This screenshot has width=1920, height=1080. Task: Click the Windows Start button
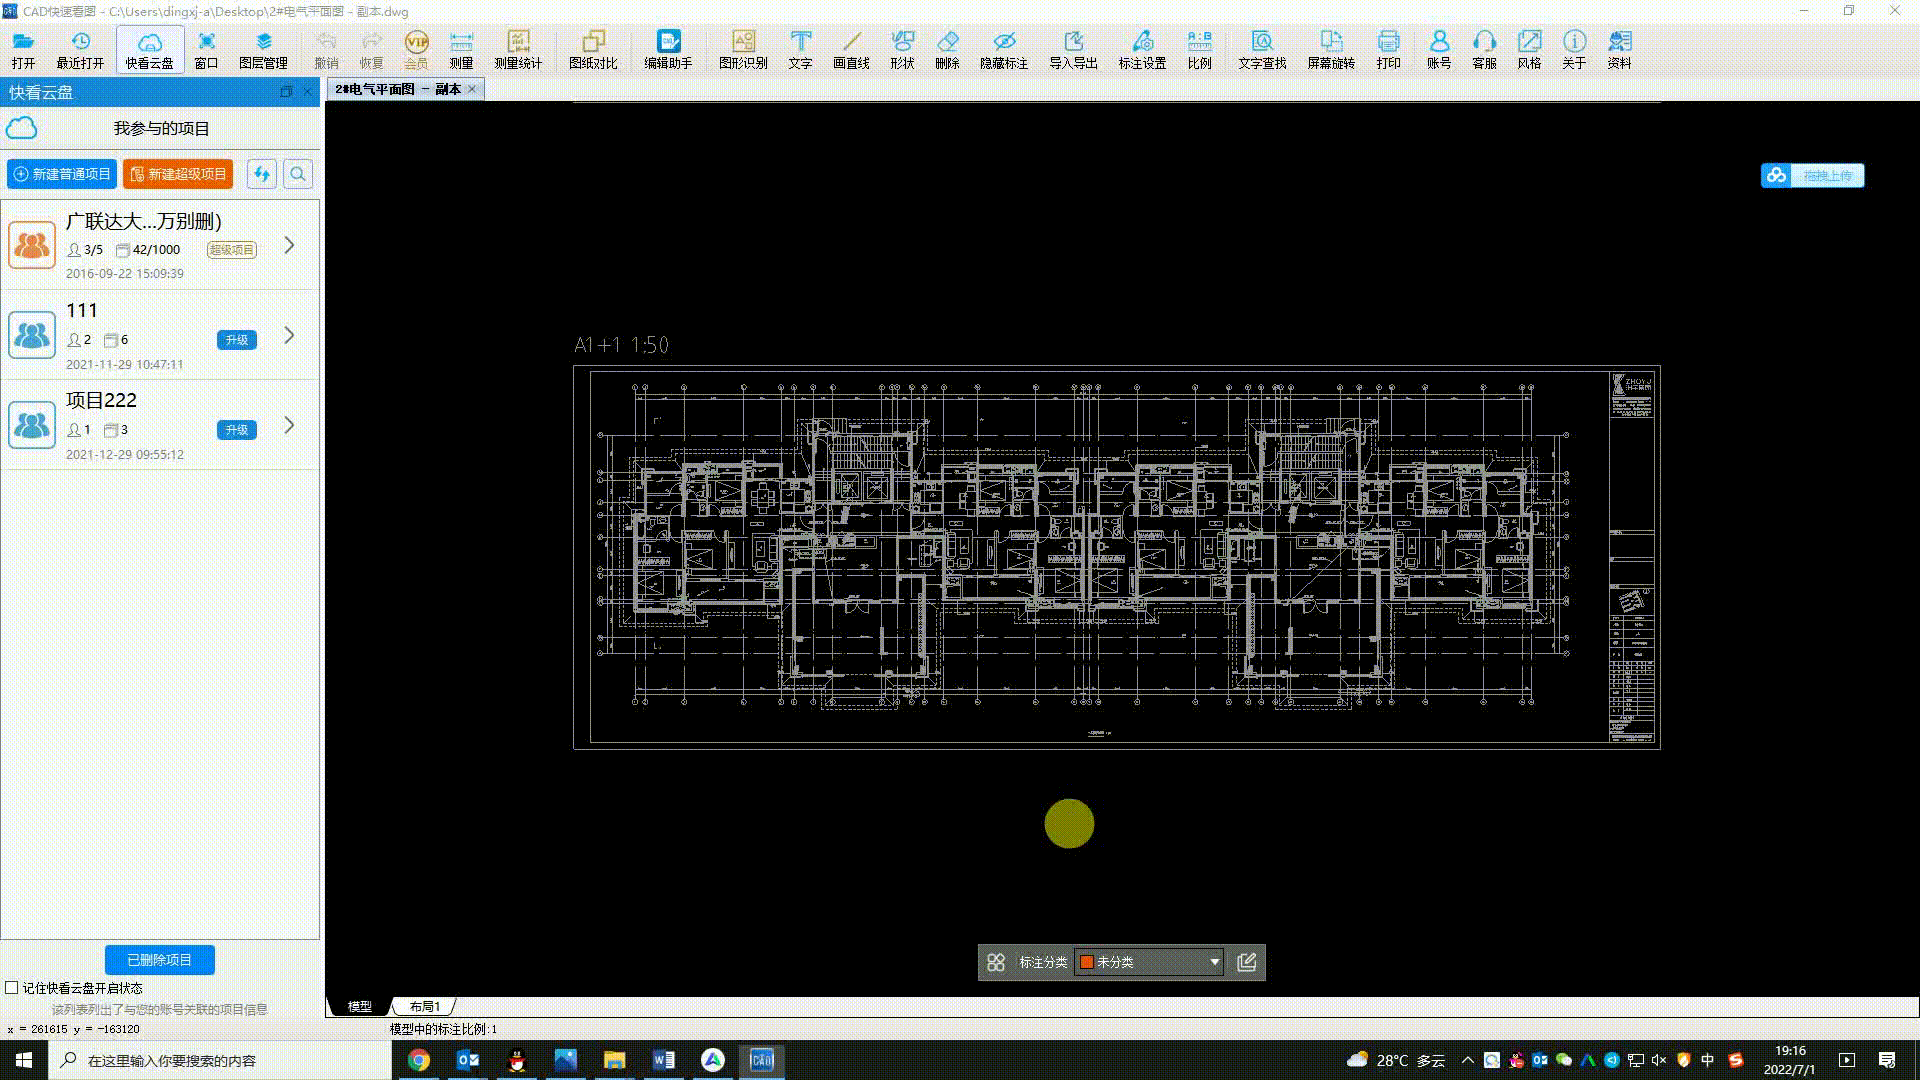[x=24, y=1060]
